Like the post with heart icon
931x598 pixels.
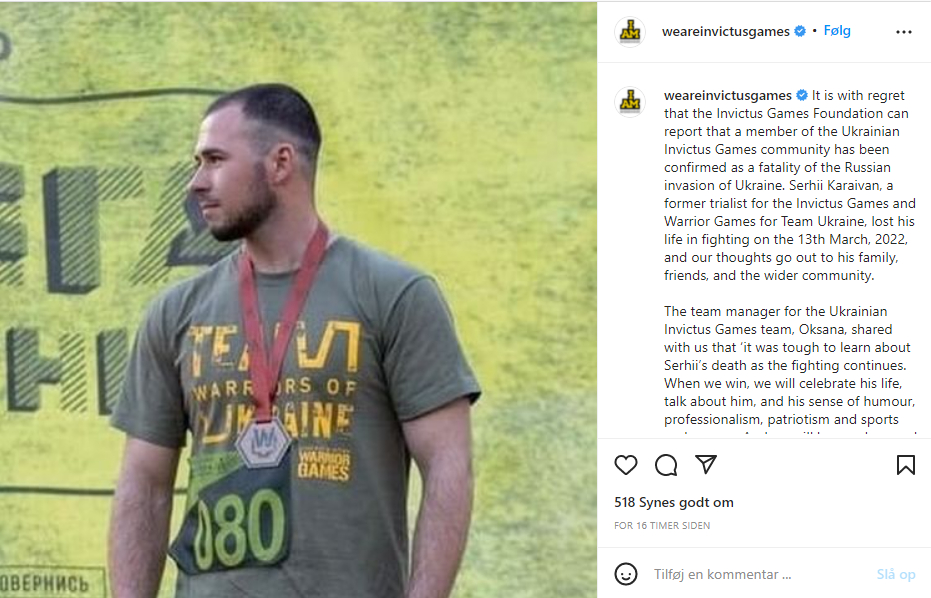pos(625,465)
